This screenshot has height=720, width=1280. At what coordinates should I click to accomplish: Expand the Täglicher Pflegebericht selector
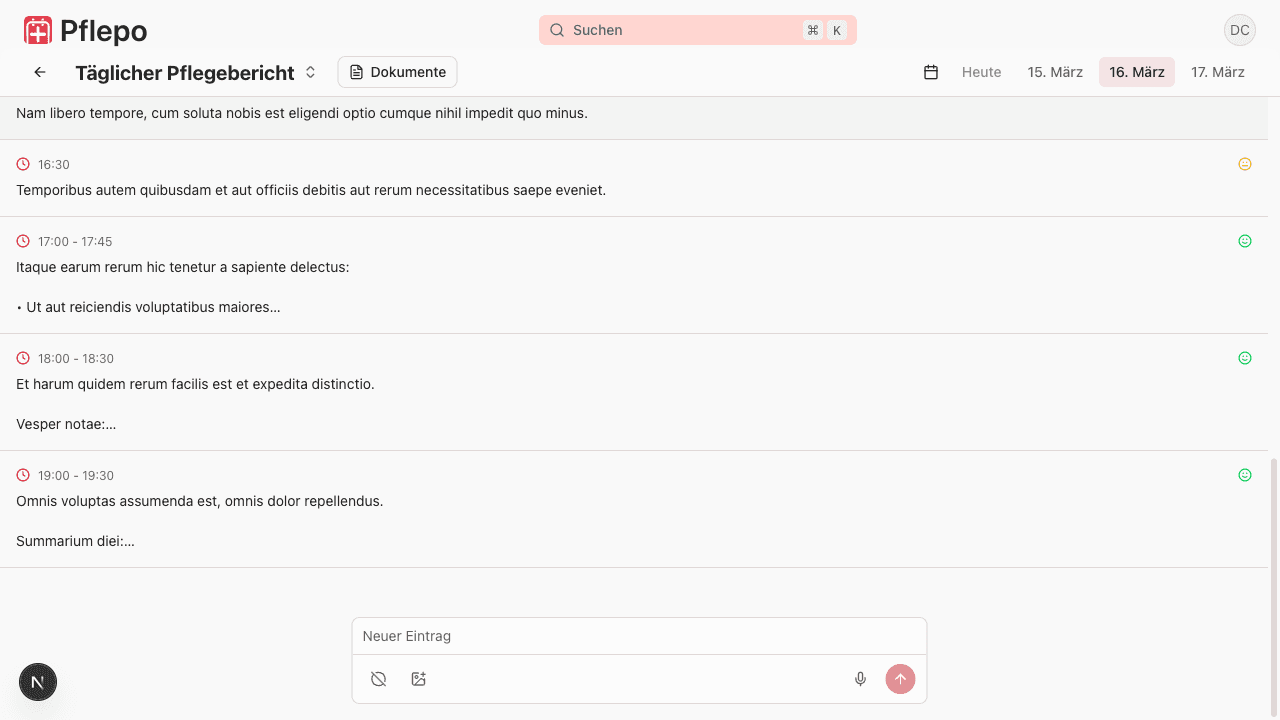tap(310, 72)
